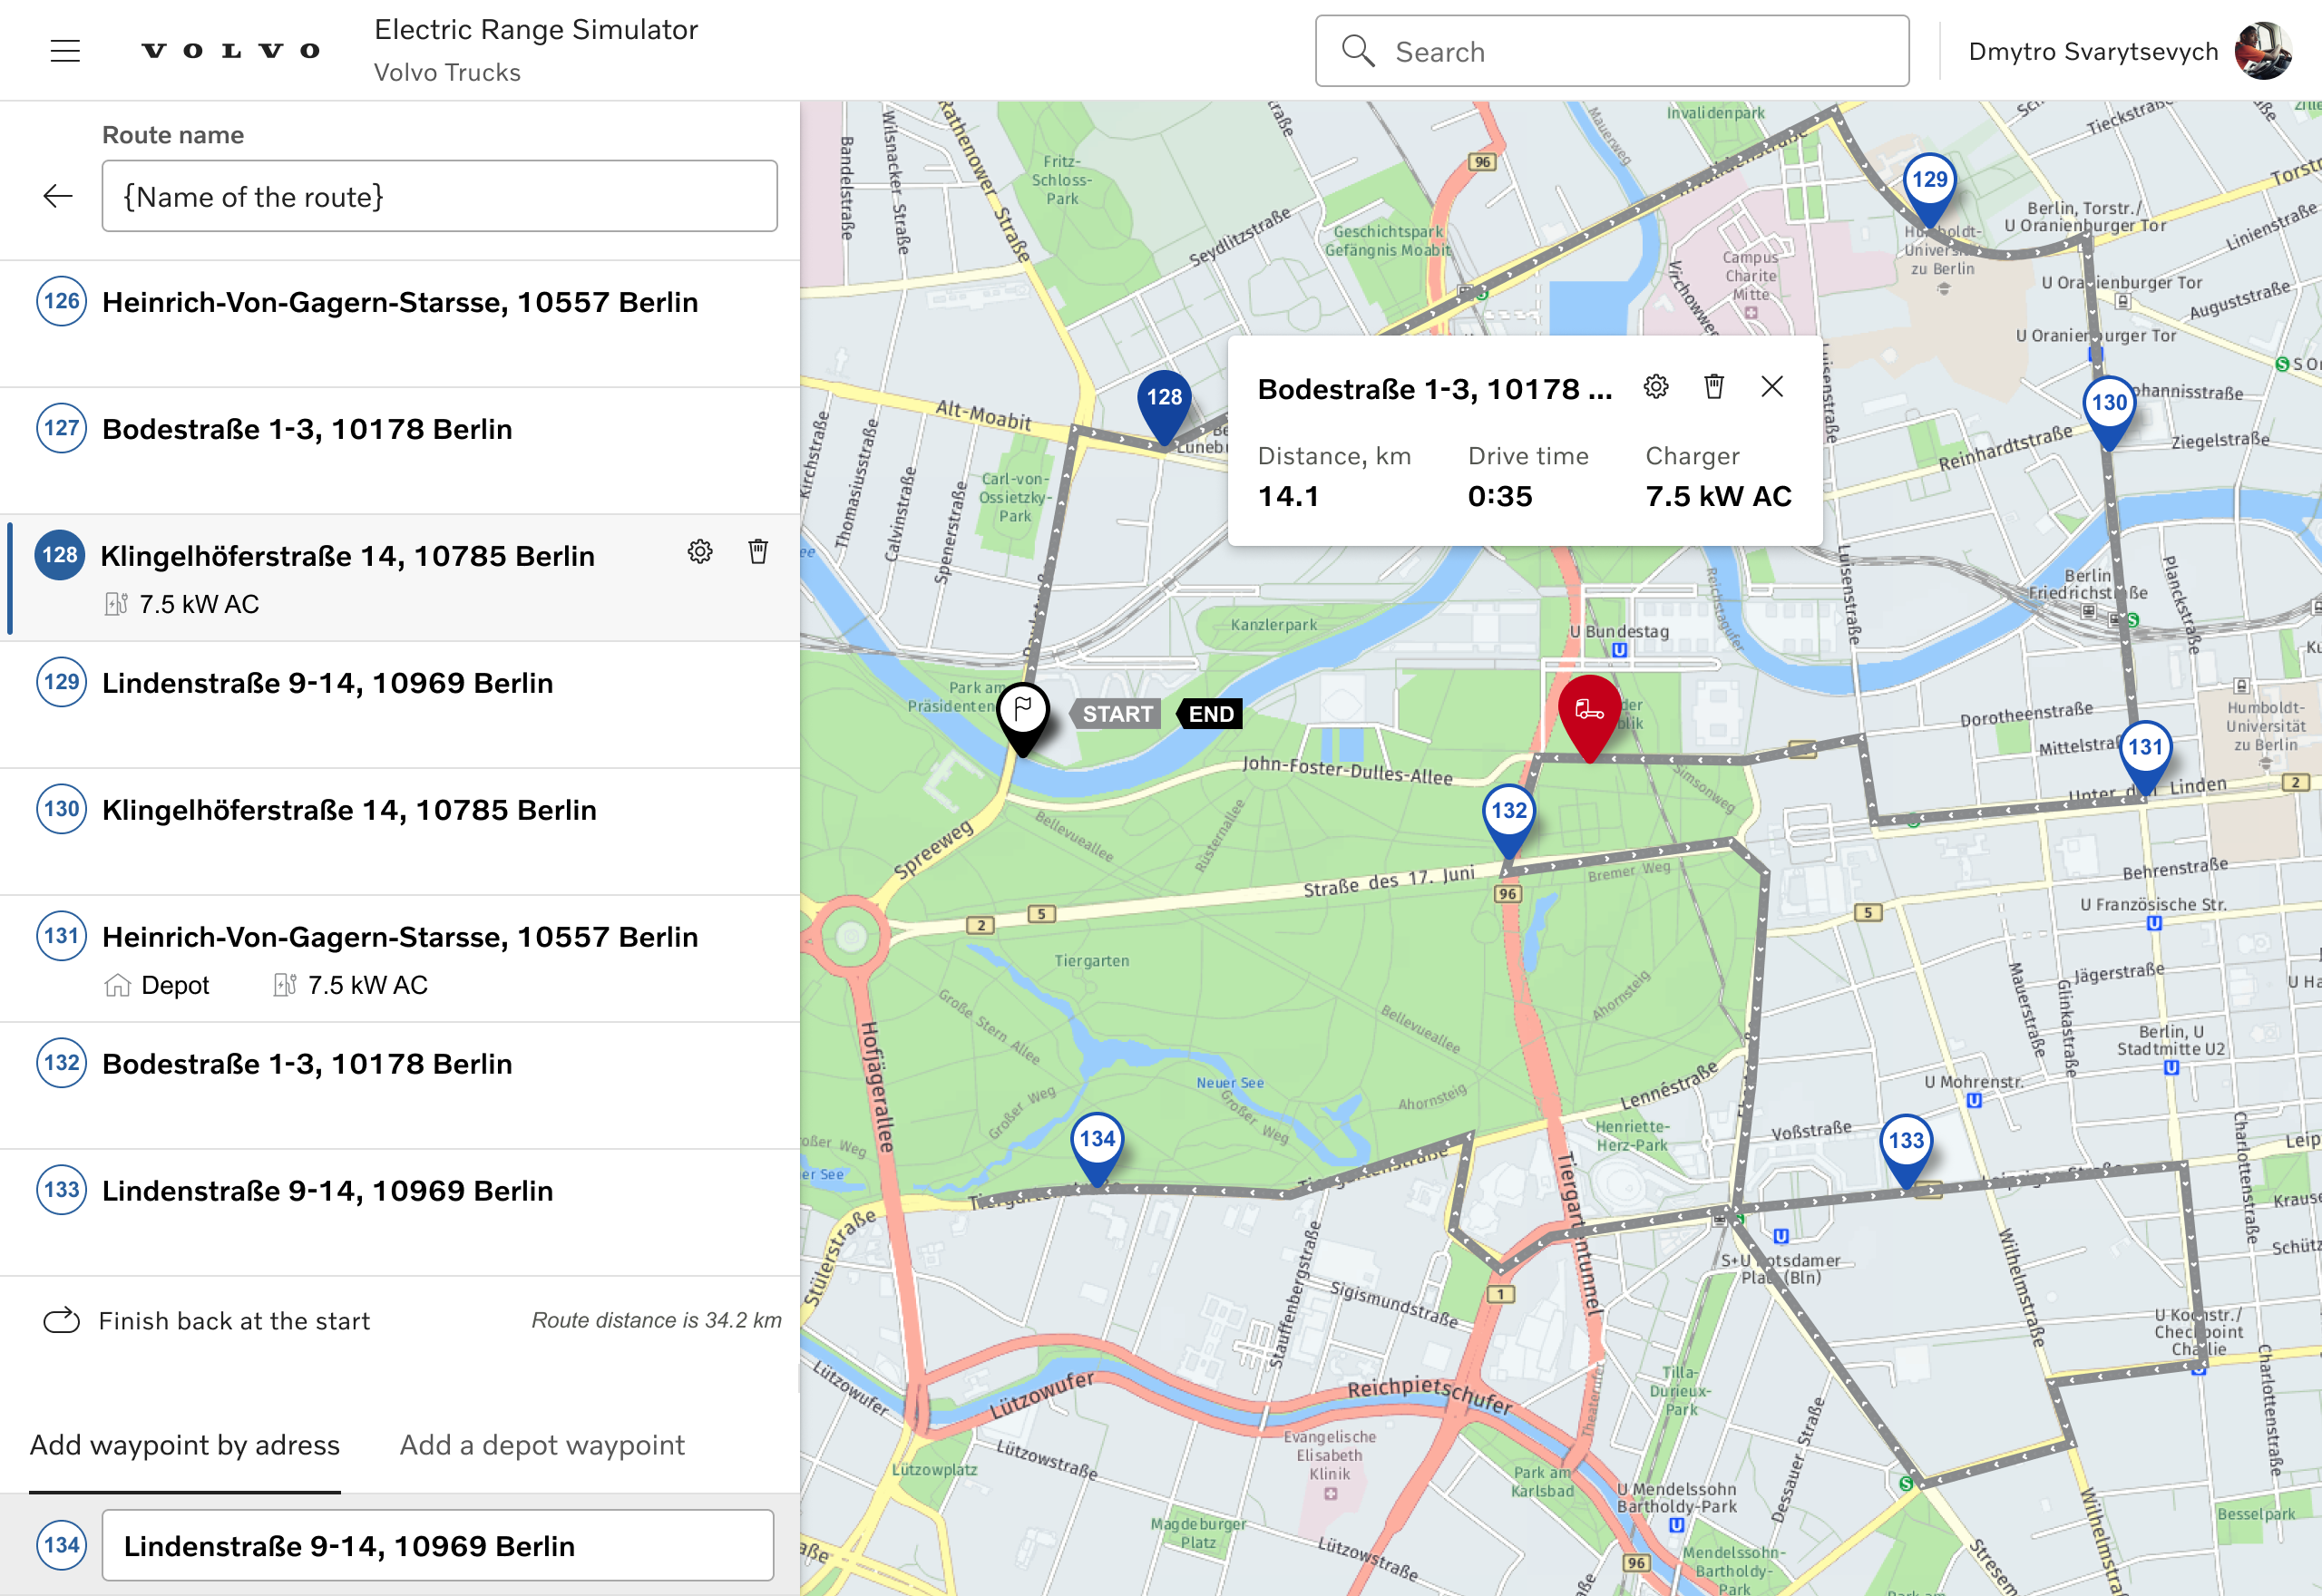Switch to Add a depot waypoint tab
The width and height of the screenshot is (2322, 1596).
[x=542, y=1445]
